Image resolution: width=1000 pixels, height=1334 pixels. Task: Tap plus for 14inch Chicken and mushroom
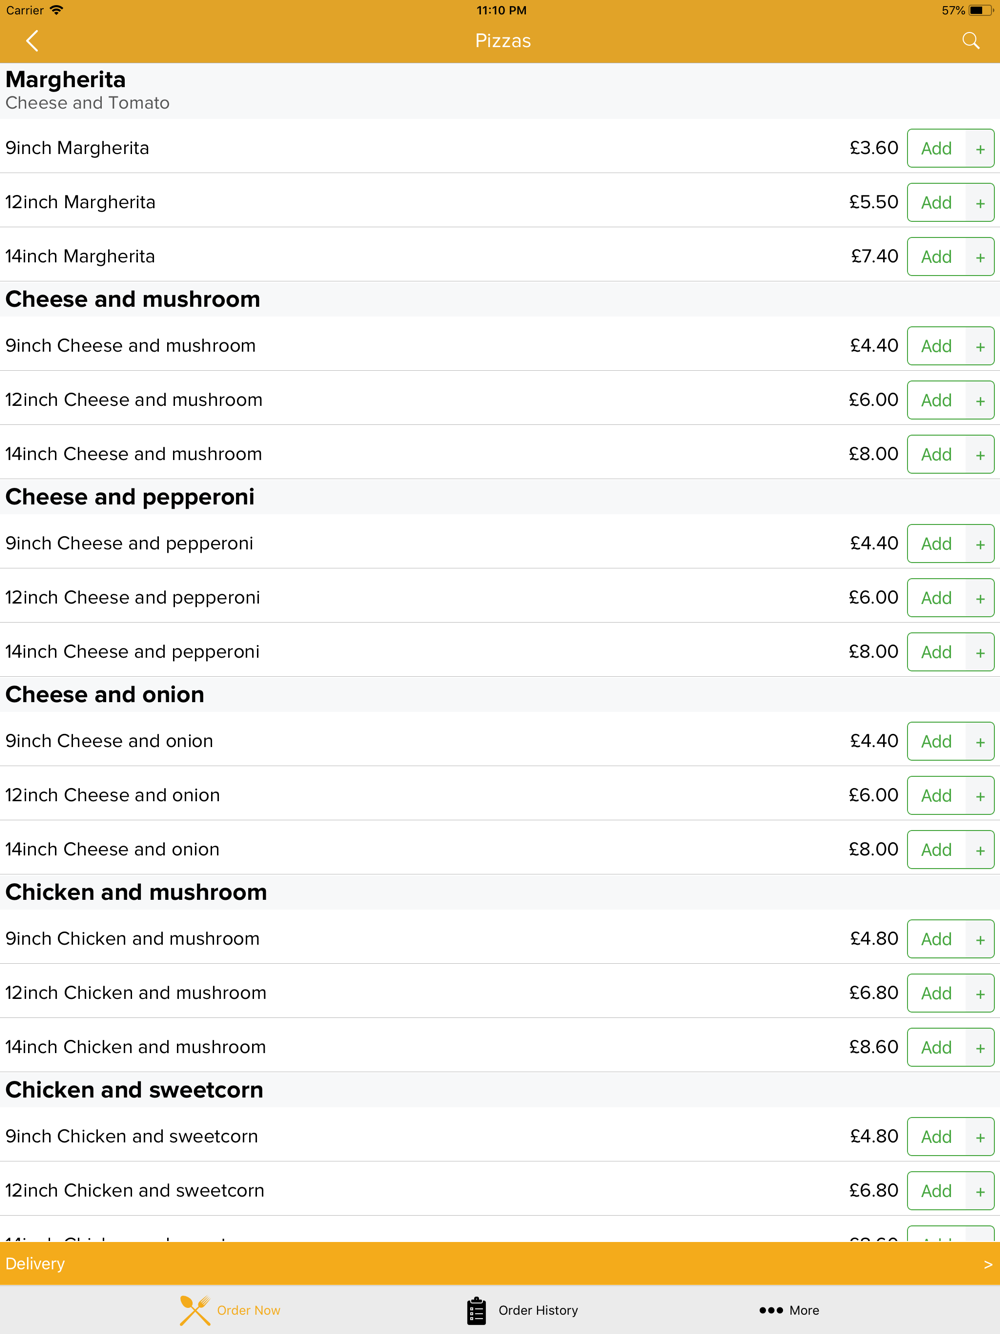tap(980, 1048)
